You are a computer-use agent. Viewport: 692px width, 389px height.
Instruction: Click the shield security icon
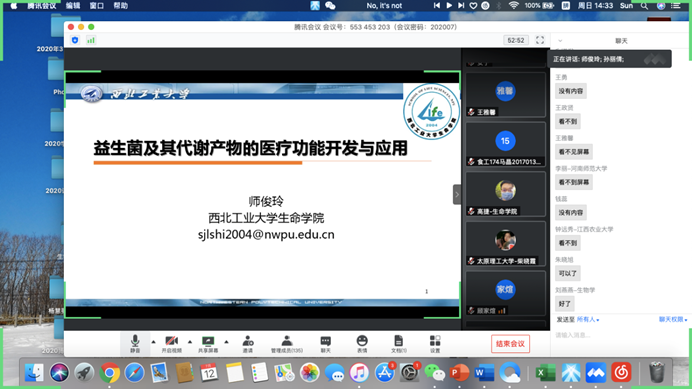tap(75, 40)
